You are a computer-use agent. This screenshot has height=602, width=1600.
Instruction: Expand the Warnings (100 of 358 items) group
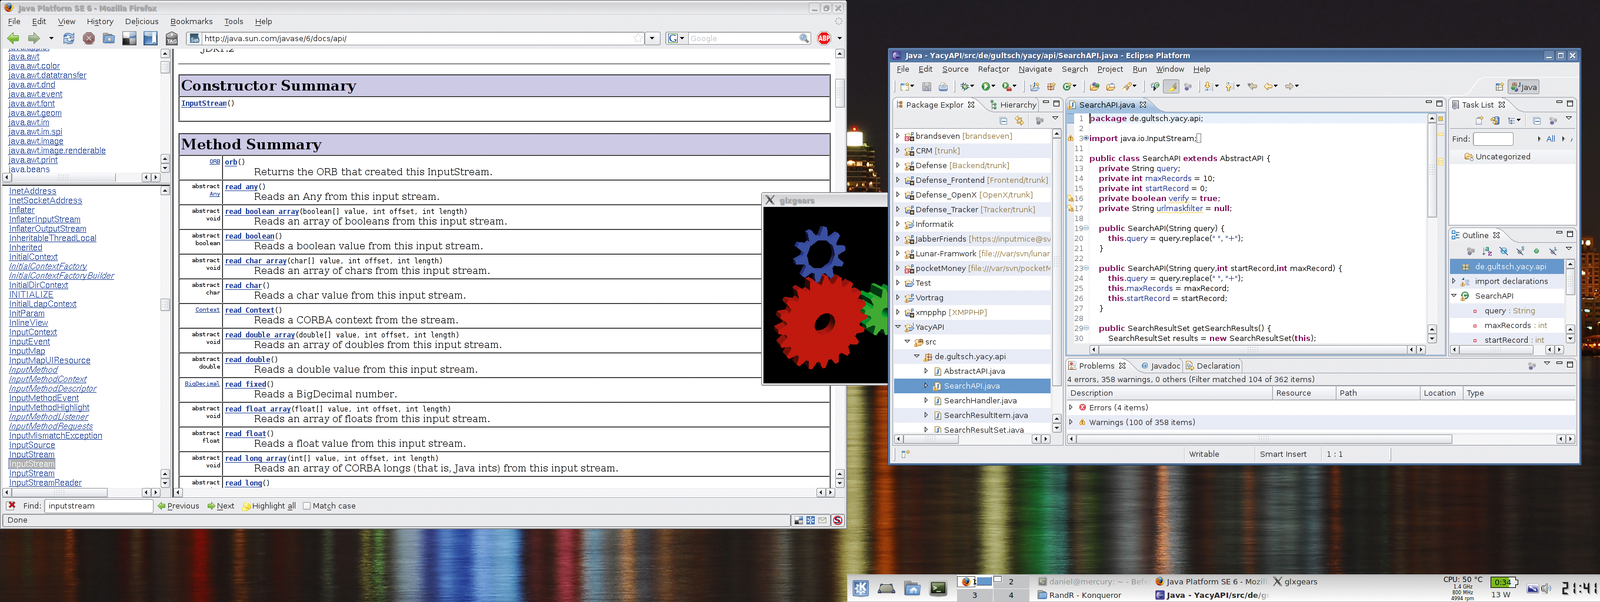tap(1071, 422)
